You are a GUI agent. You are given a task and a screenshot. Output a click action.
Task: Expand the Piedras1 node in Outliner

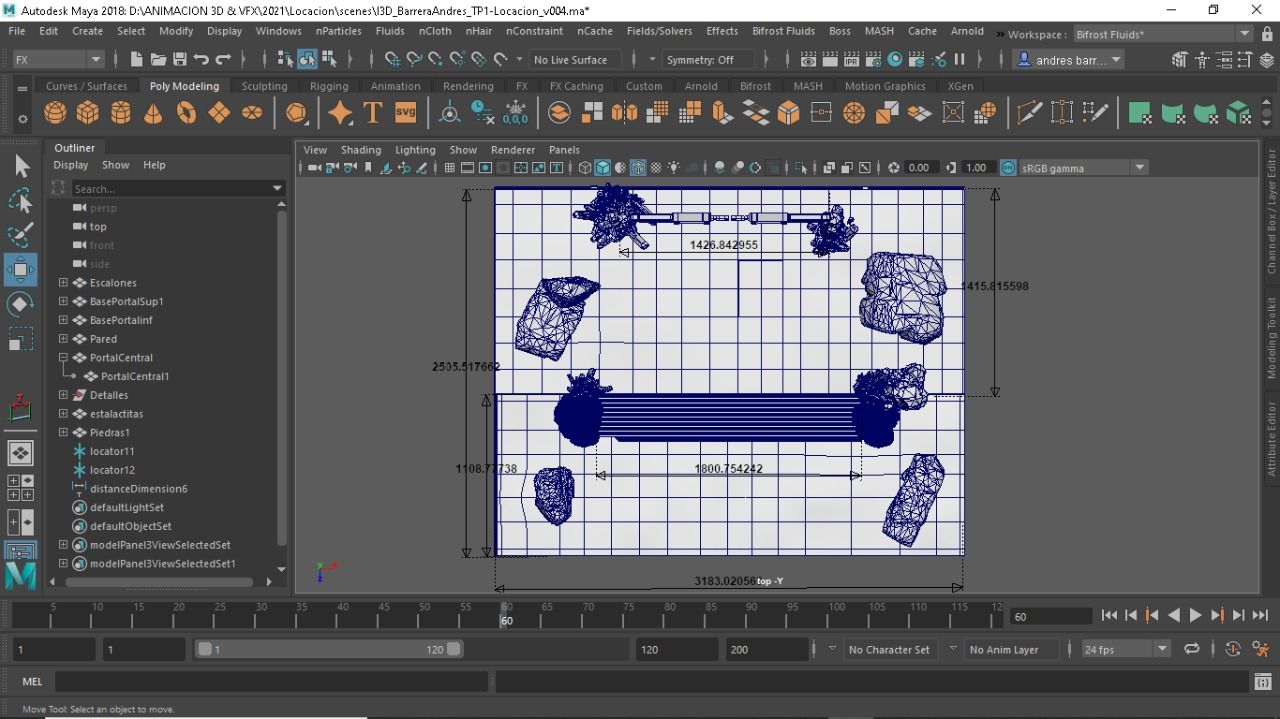63,433
